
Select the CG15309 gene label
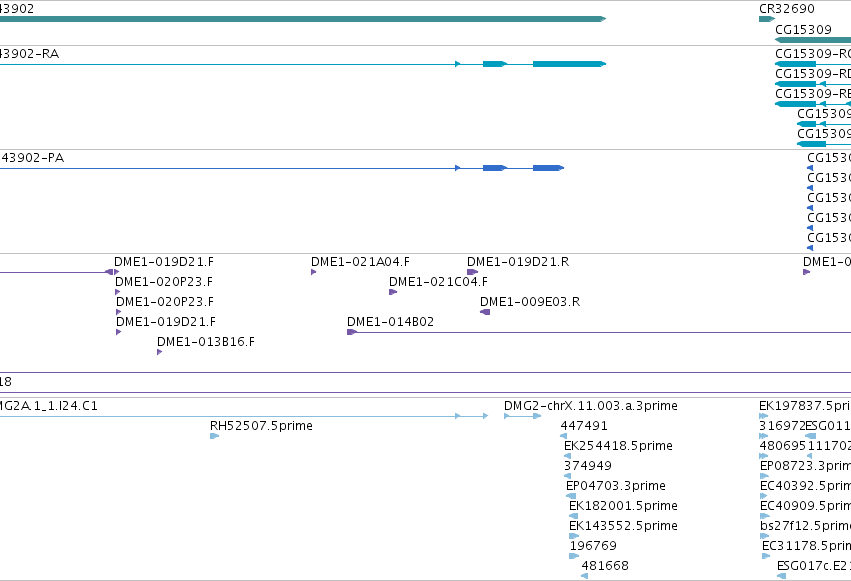[x=803, y=30]
